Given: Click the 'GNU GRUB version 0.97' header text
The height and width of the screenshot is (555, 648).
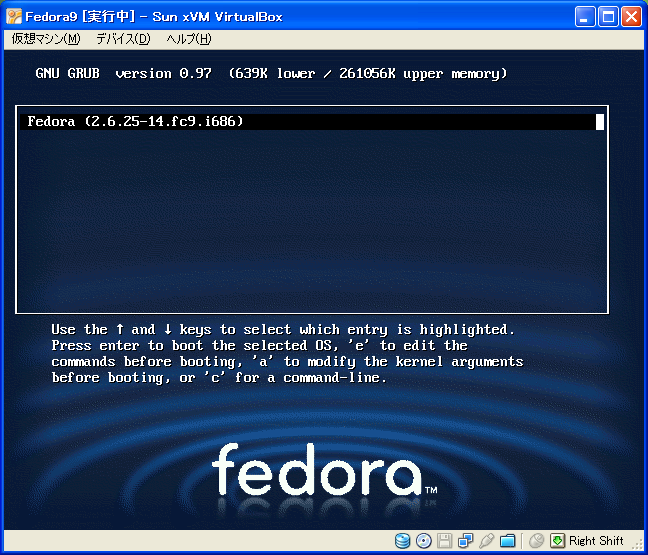Looking at the screenshot, I should coord(124,74).
